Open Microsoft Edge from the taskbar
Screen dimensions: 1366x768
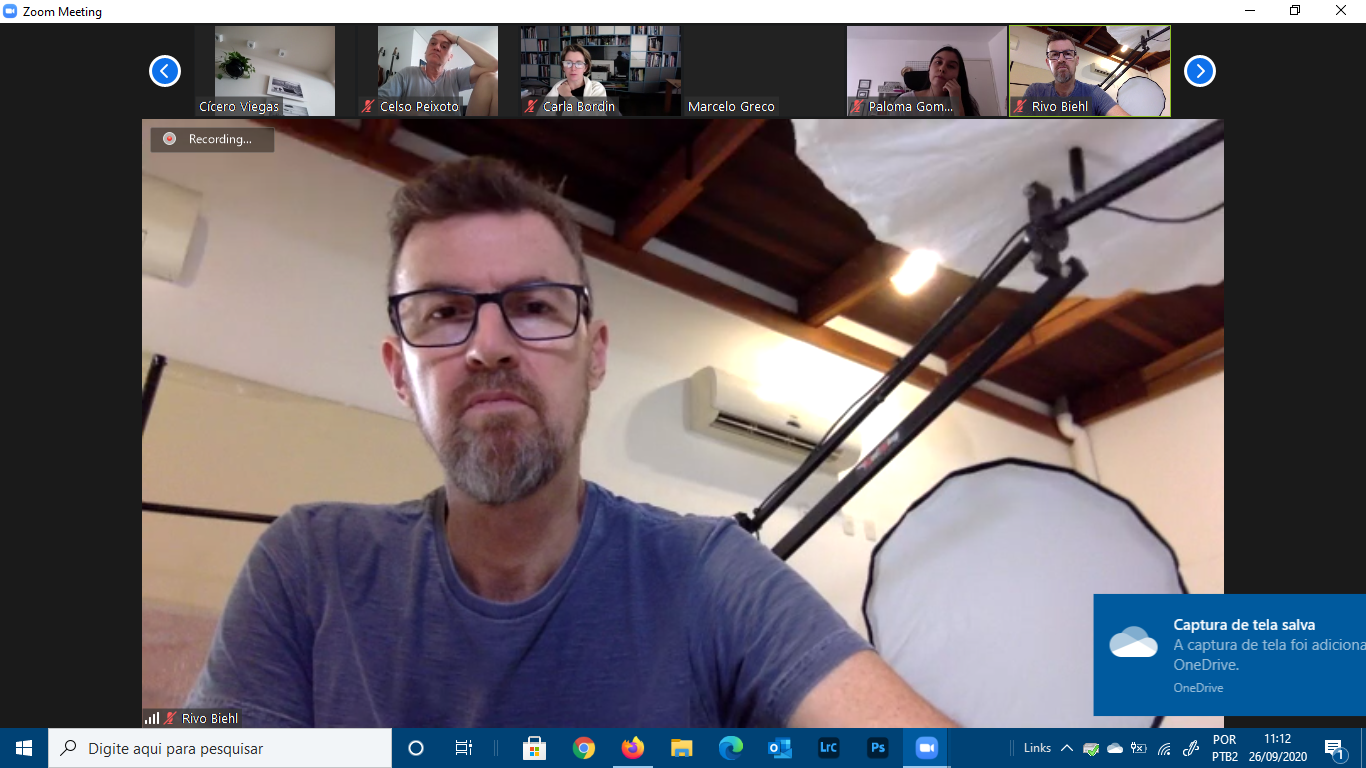[x=731, y=748]
